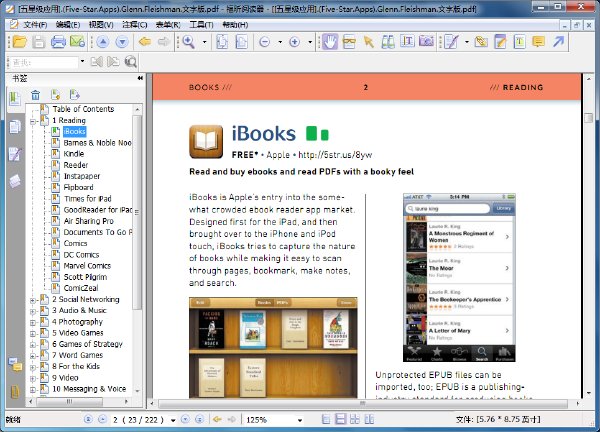
Task: Open the Layers side panel icon
Action: click(x=15, y=181)
